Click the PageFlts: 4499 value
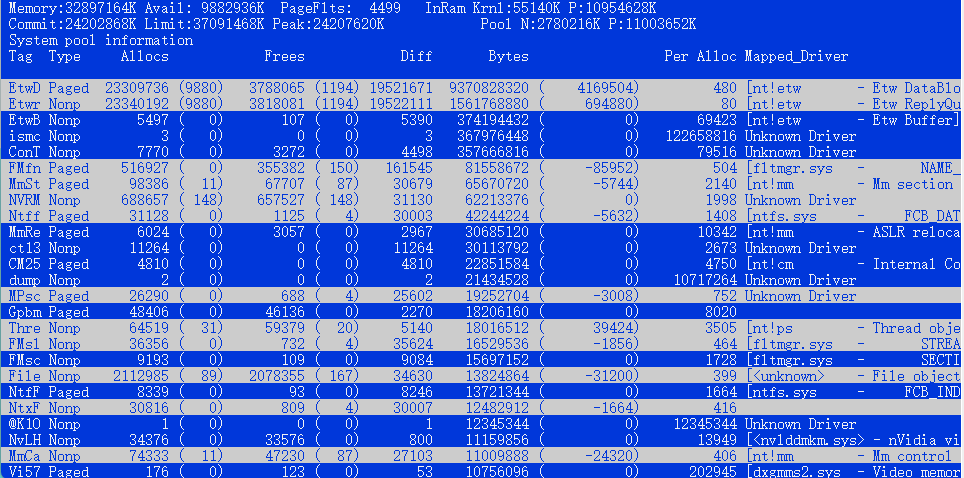This screenshot has width=964, height=478. [341, 9]
